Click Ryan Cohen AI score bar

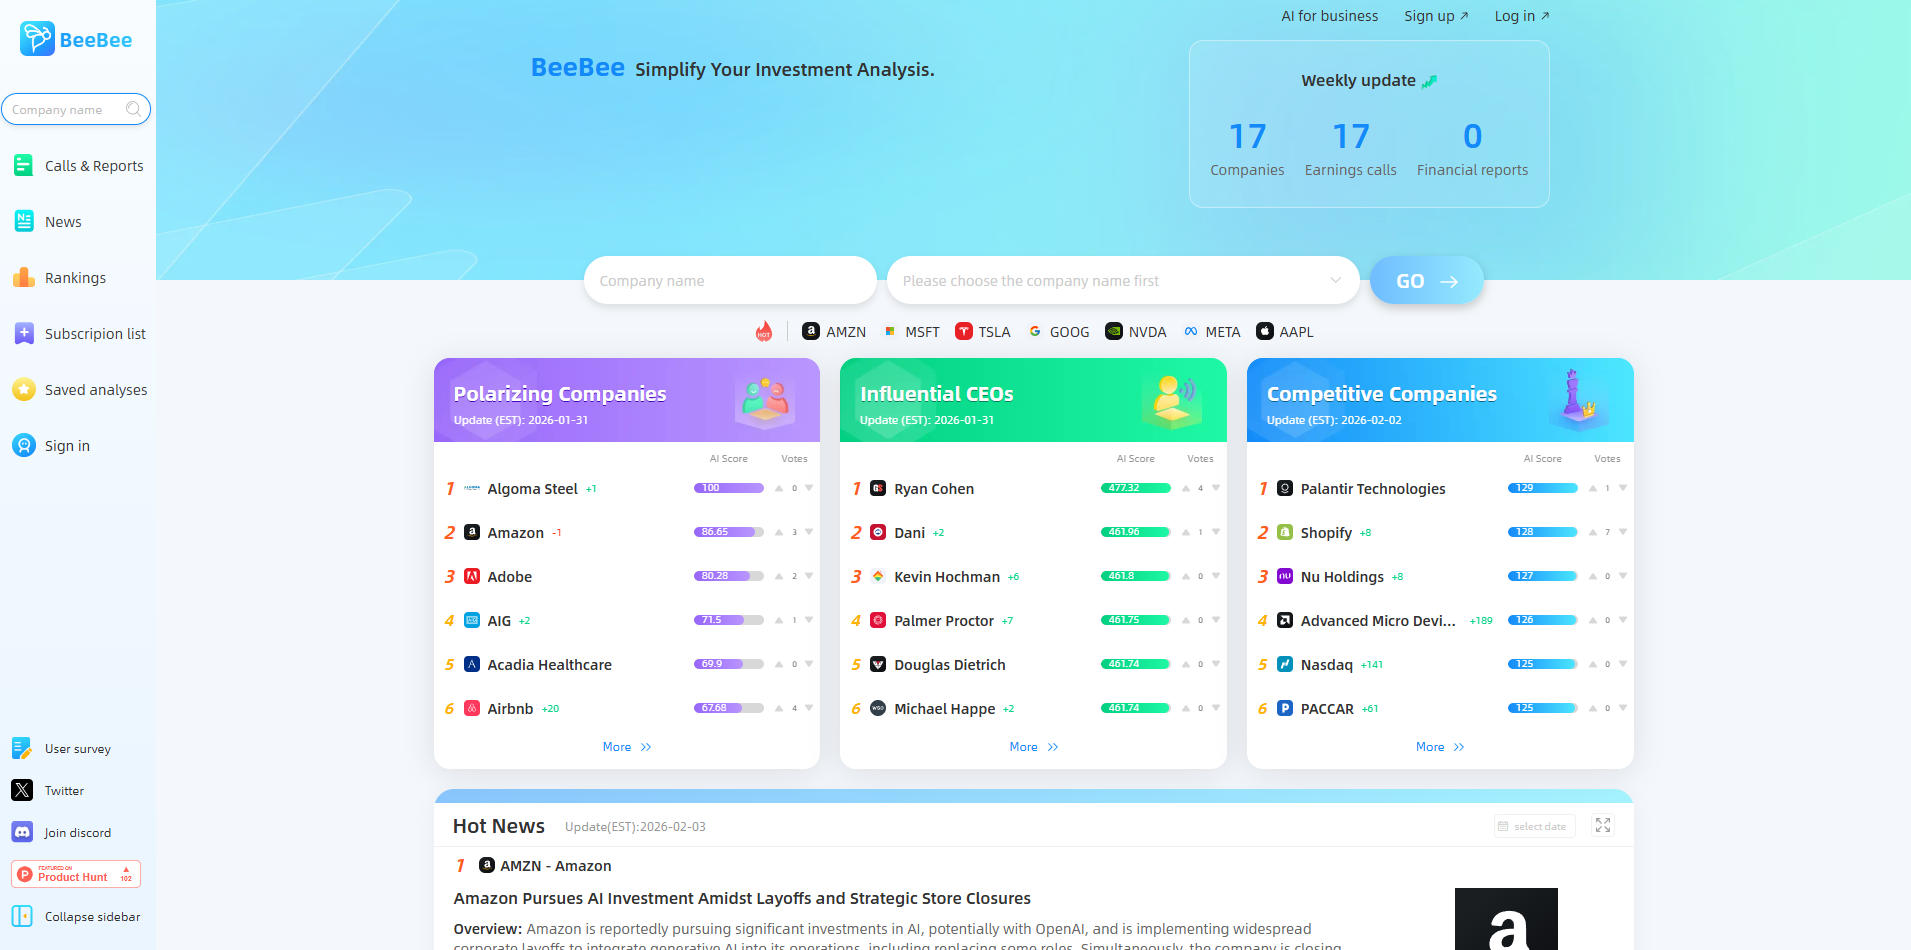click(x=1136, y=488)
